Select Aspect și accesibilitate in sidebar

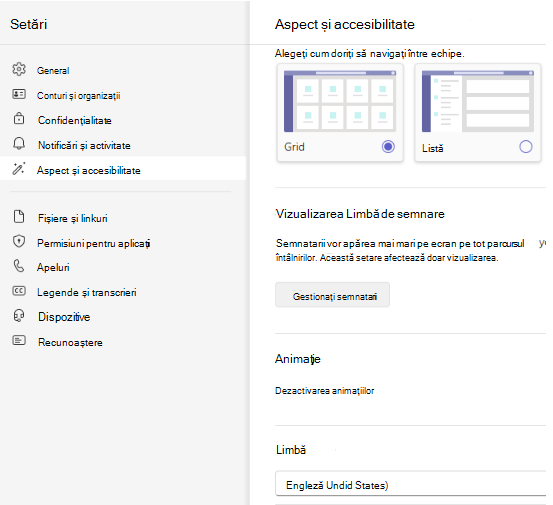coord(123,169)
